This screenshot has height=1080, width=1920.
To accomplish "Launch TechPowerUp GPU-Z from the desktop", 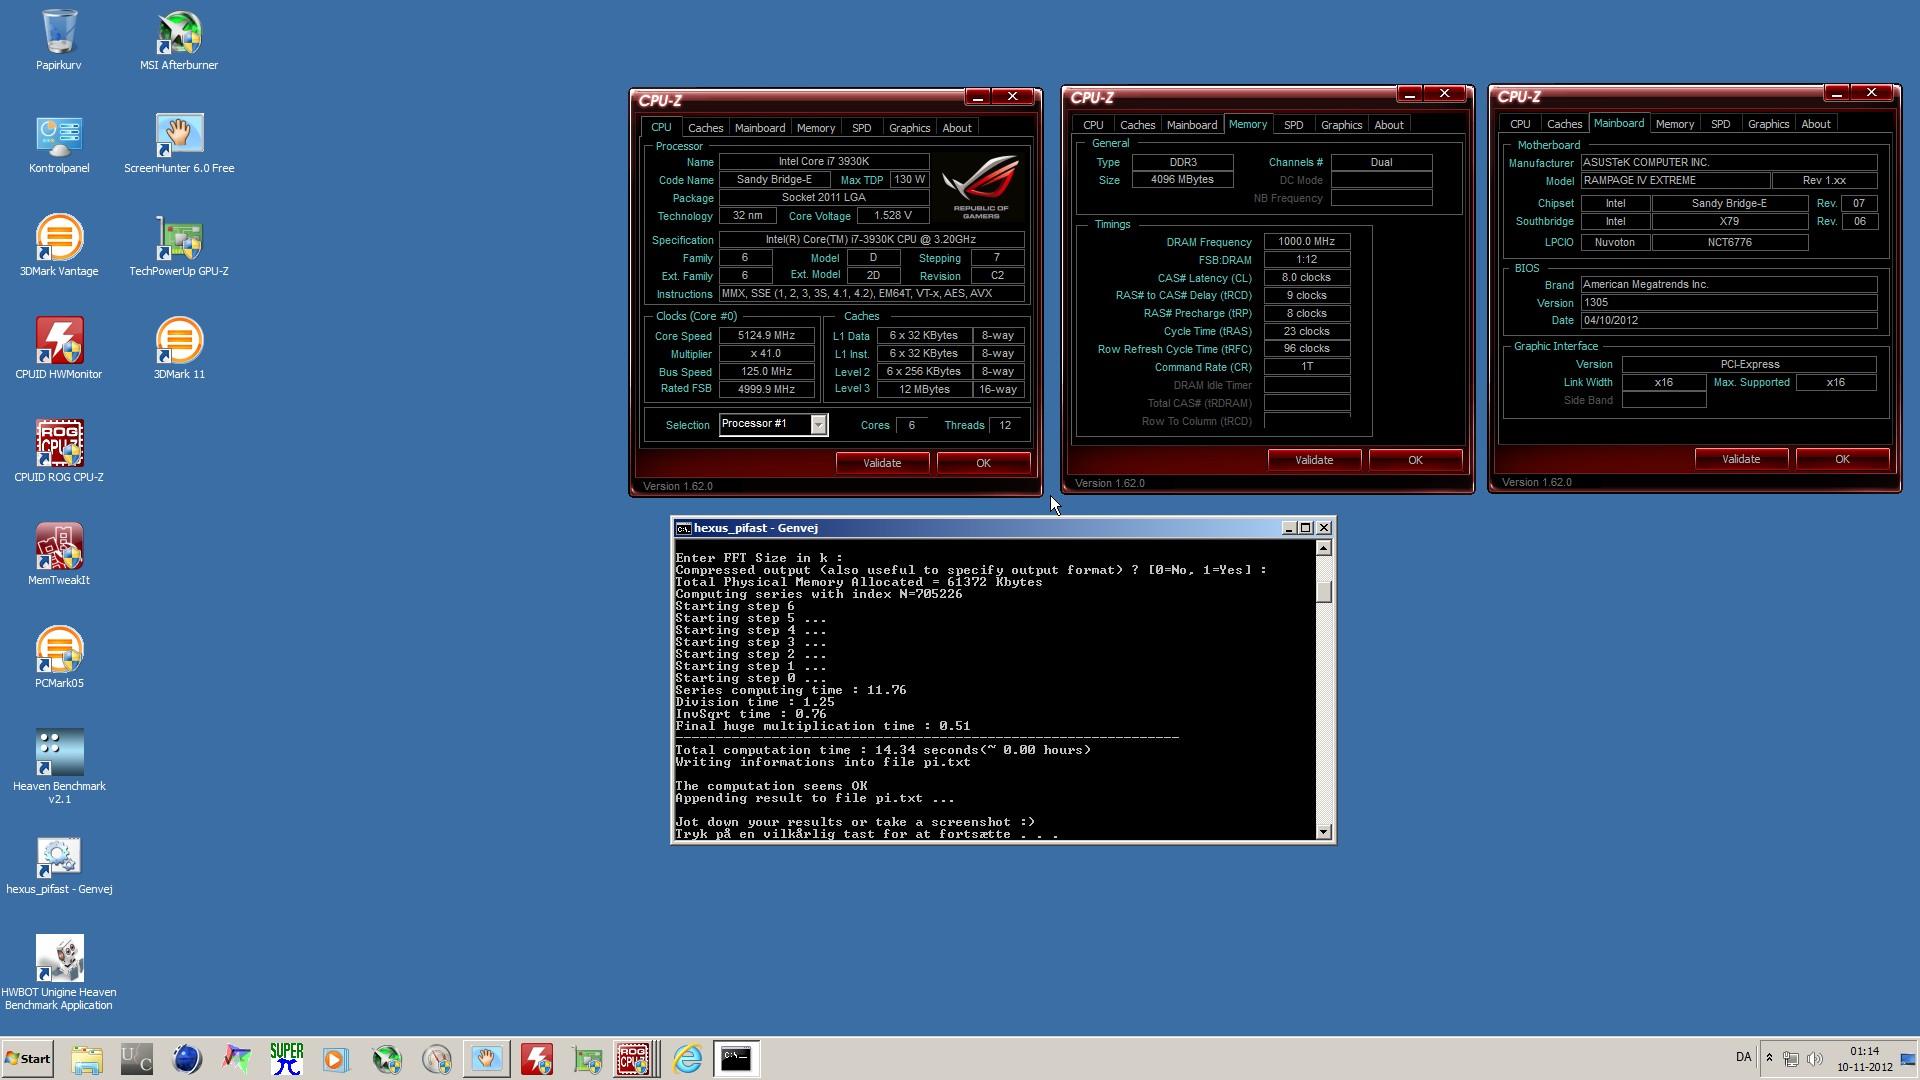I will click(179, 247).
